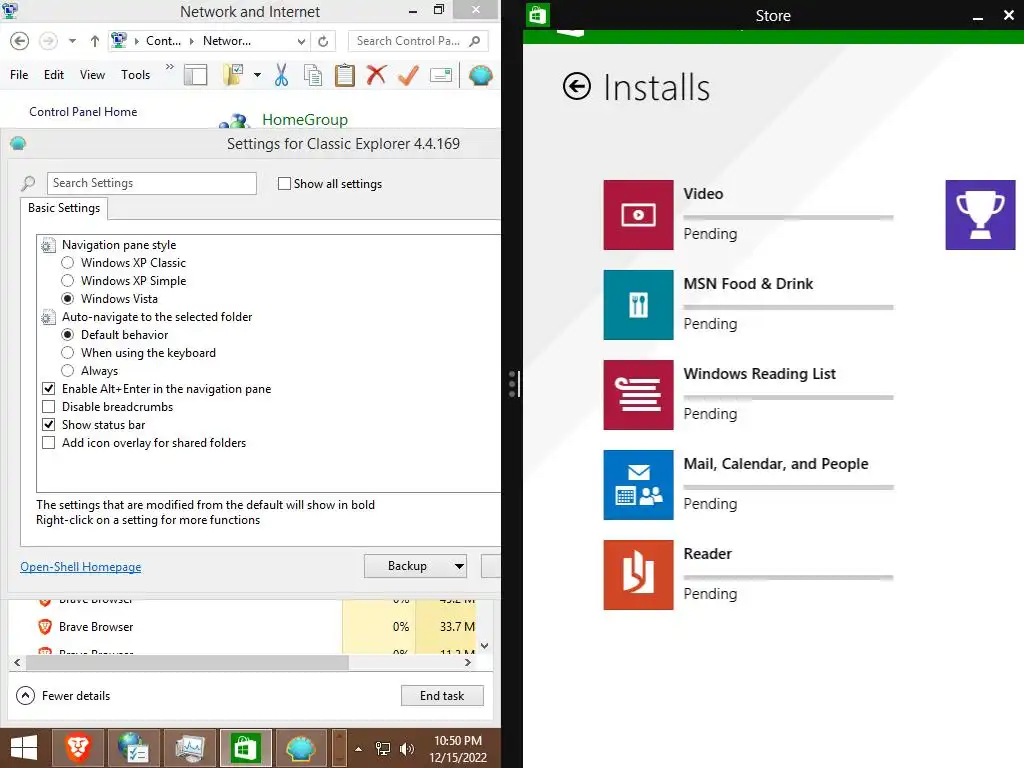Open the Edit menu
This screenshot has height=768, width=1024.
click(x=54, y=75)
